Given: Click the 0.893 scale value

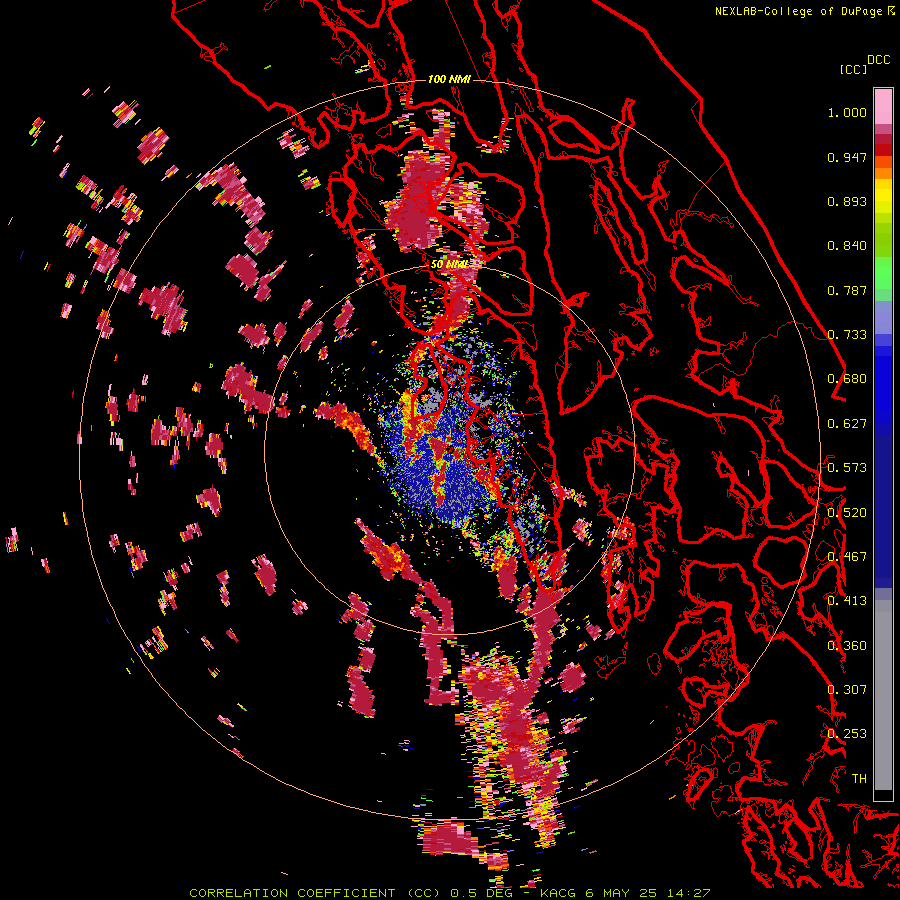Looking at the screenshot, I should (847, 201).
